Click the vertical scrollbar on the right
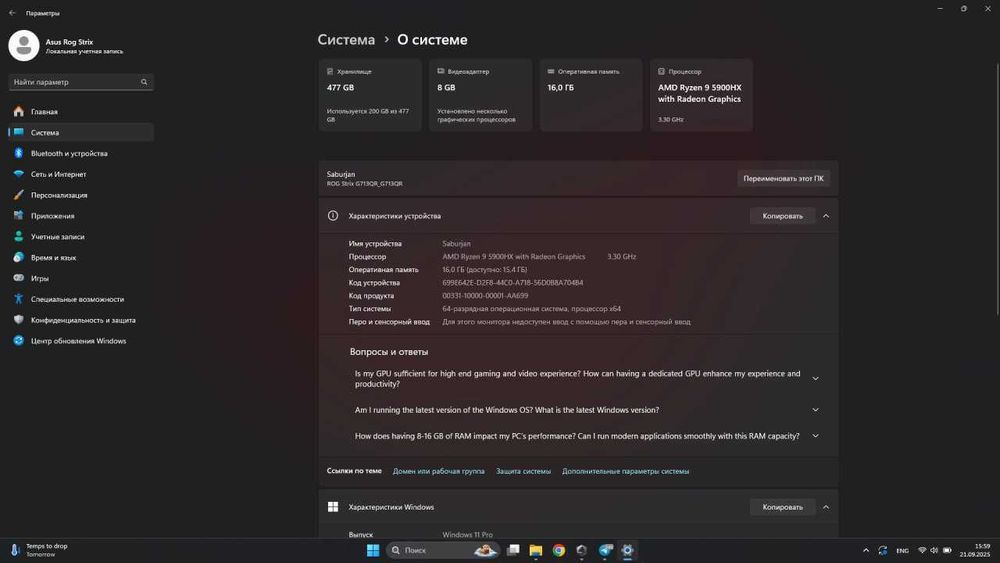 [997, 188]
